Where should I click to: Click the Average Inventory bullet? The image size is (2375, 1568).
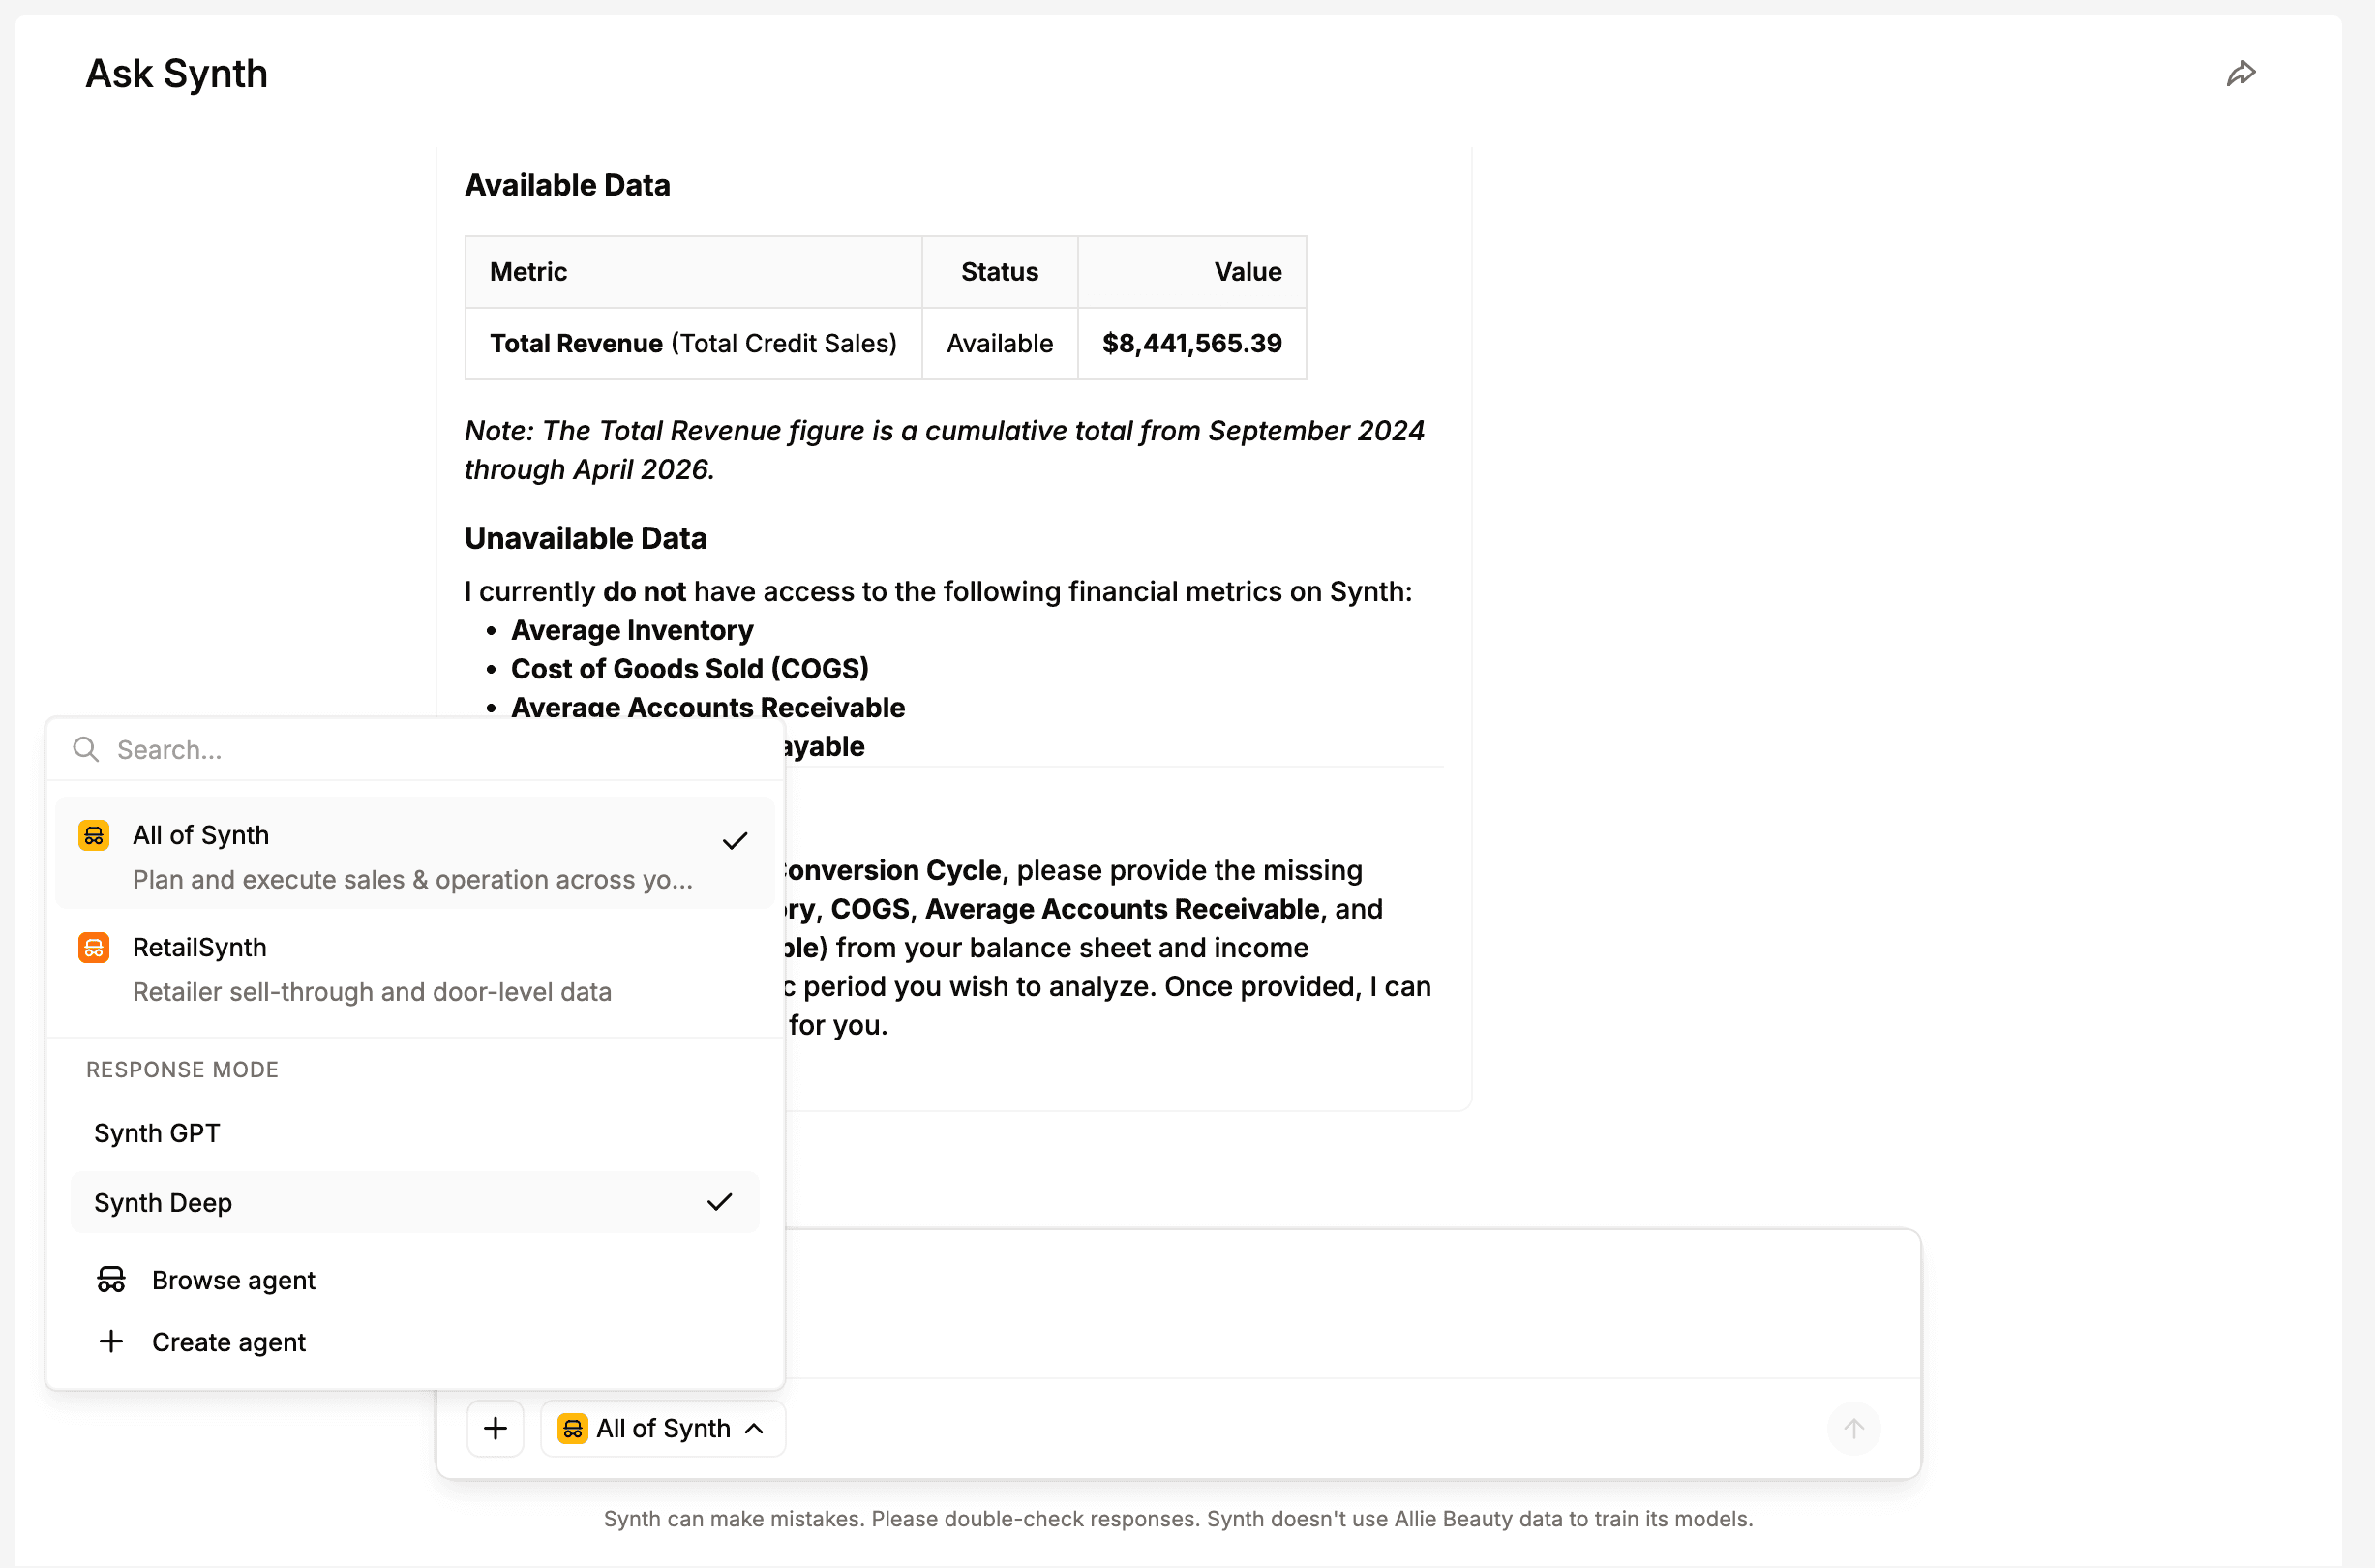click(632, 630)
